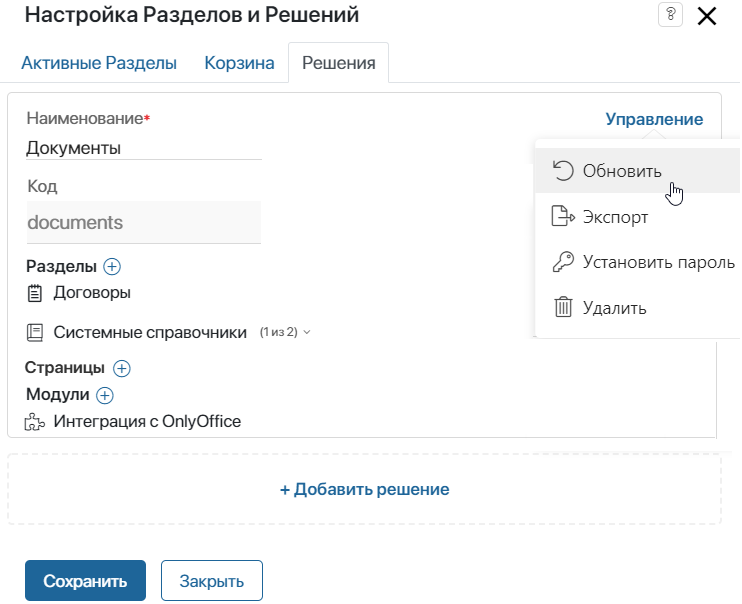Click the trash icon next to Удалить
This screenshot has height=604, width=742.
click(x=563, y=307)
